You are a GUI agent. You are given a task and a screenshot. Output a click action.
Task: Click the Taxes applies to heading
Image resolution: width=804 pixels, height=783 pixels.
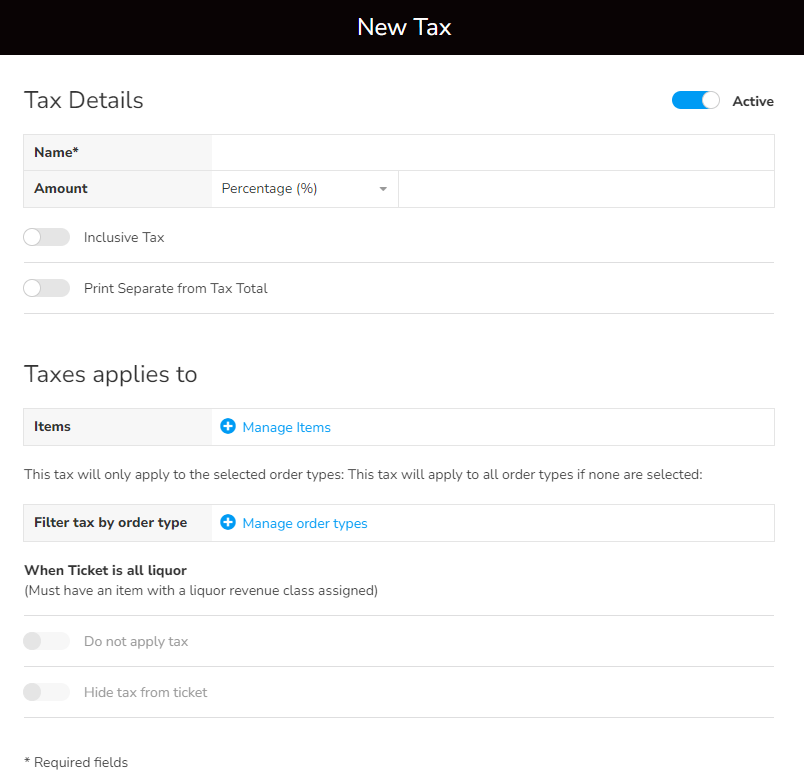click(111, 374)
